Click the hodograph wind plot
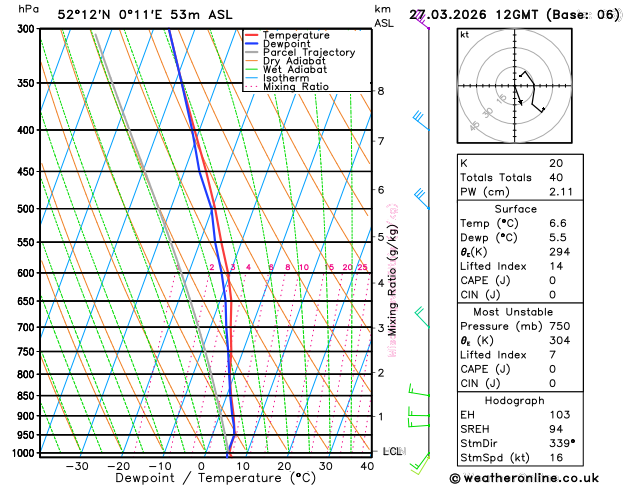The height and width of the screenshot is (486, 629). point(514,86)
